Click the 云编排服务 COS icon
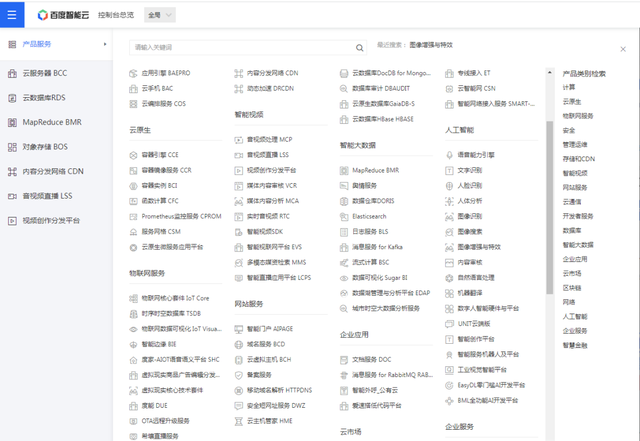Image resolution: width=640 pixels, height=441 pixels. [x=133, y=104]
